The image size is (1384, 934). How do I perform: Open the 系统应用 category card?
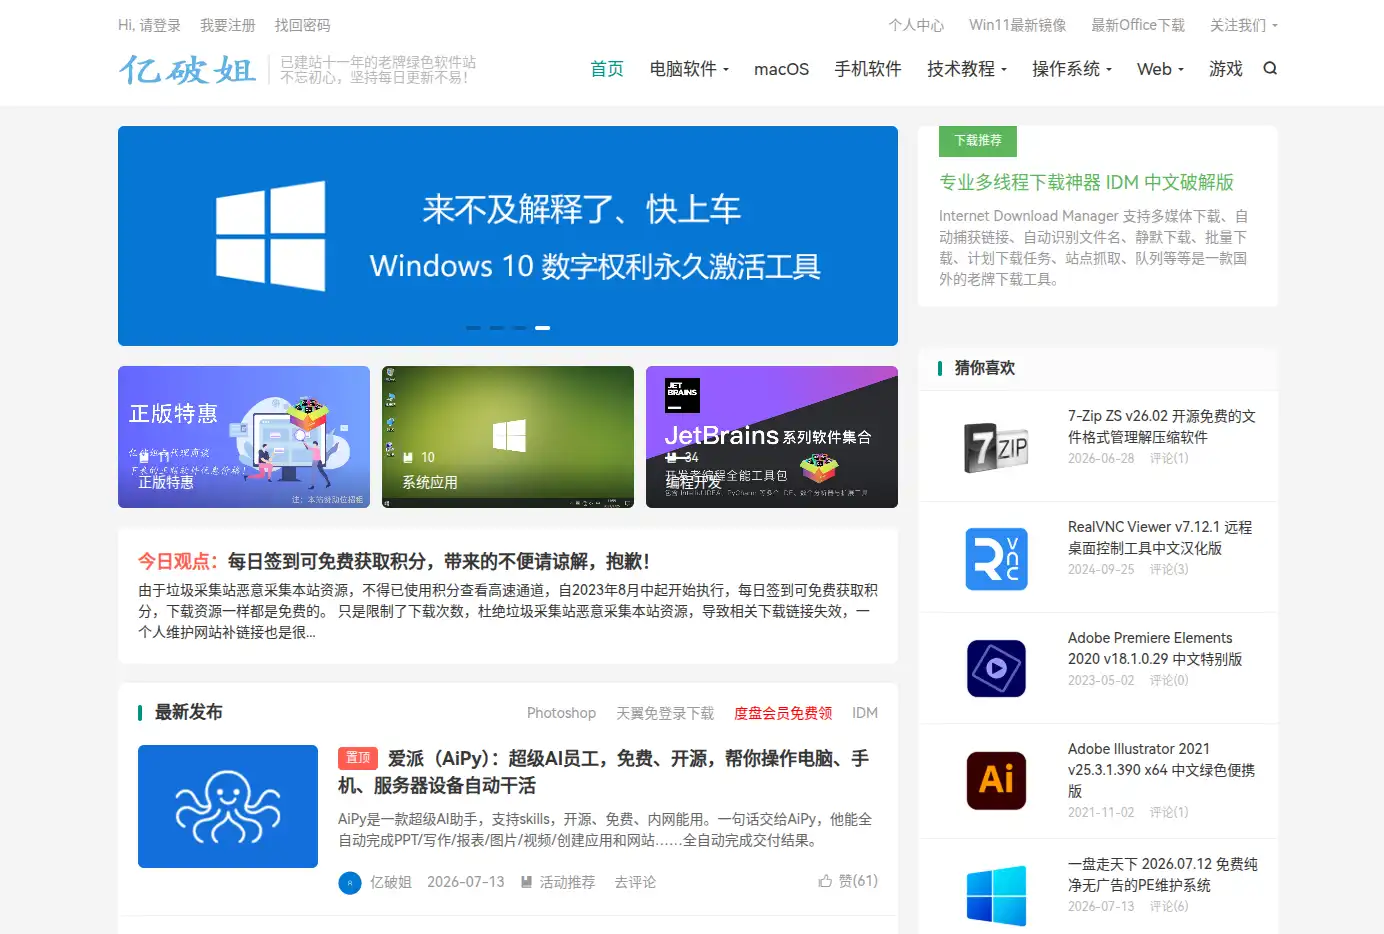click(508, 437)
